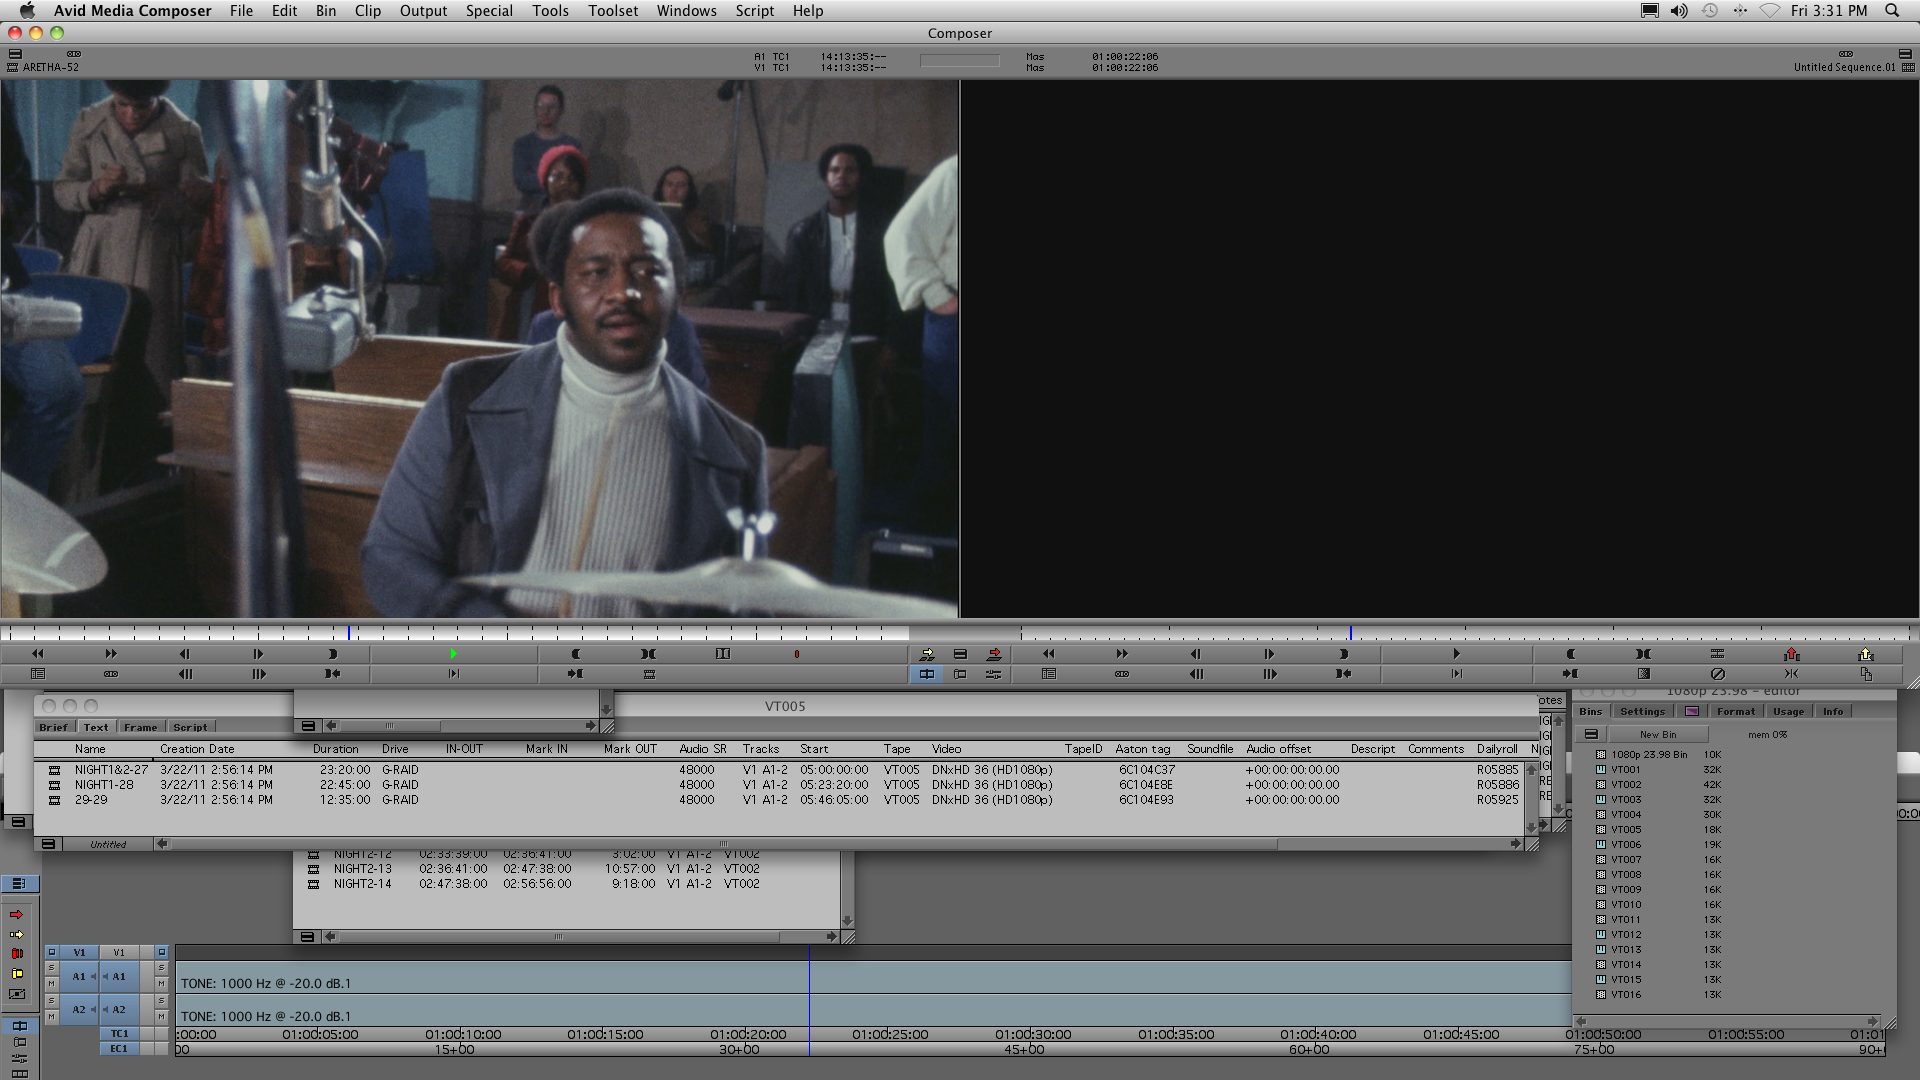Toggle Solo on record track A1
1920x1080 pixels.
(161, 969)
